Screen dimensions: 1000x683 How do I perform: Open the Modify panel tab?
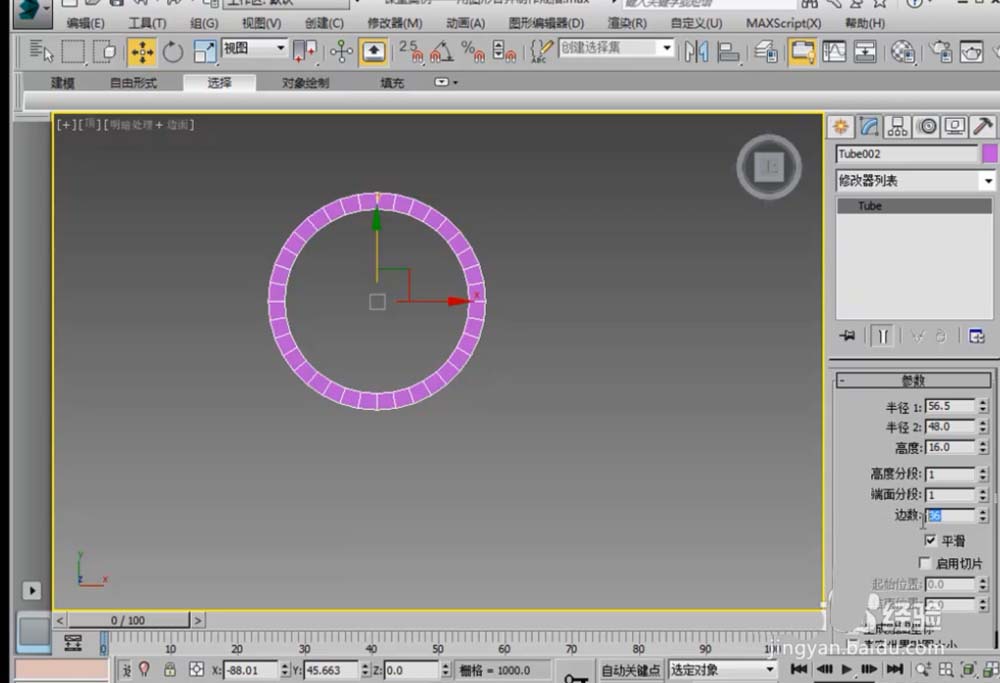869,126
